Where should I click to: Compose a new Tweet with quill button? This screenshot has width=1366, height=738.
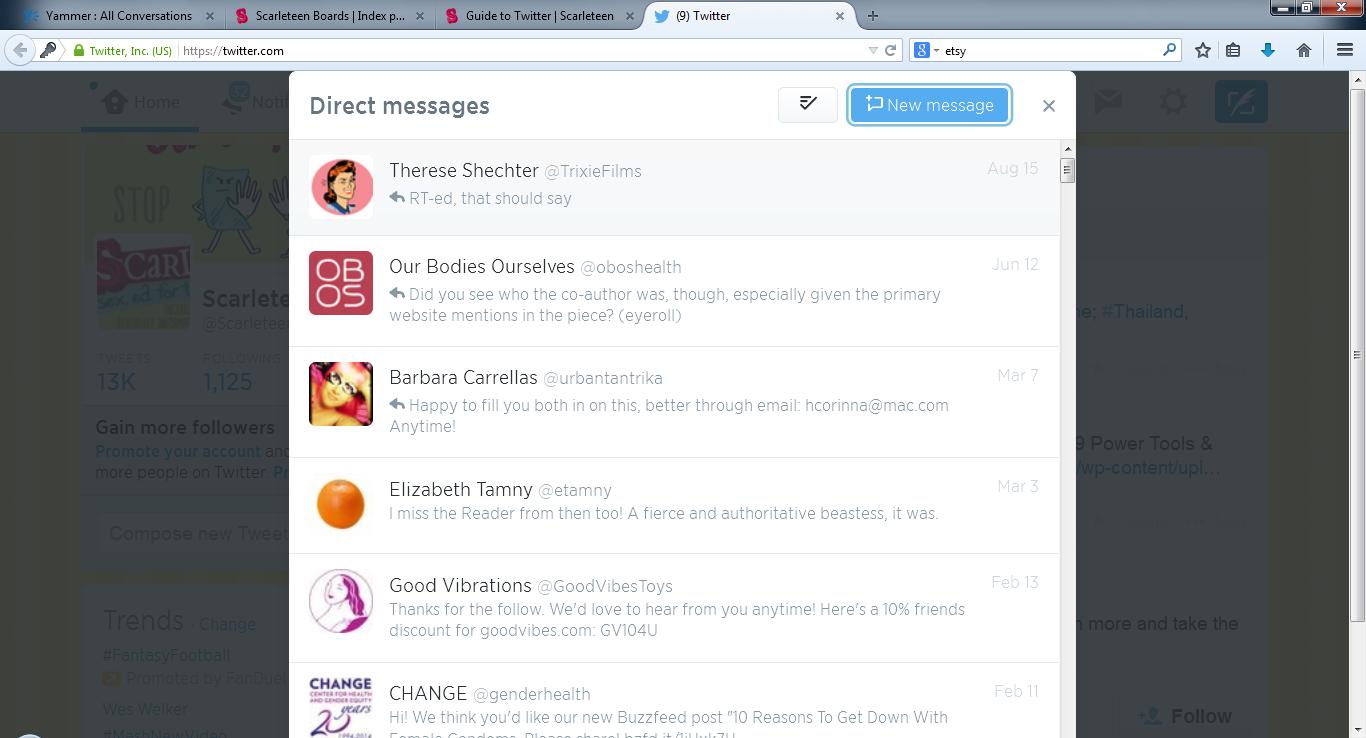click(x=1241, y=102)
